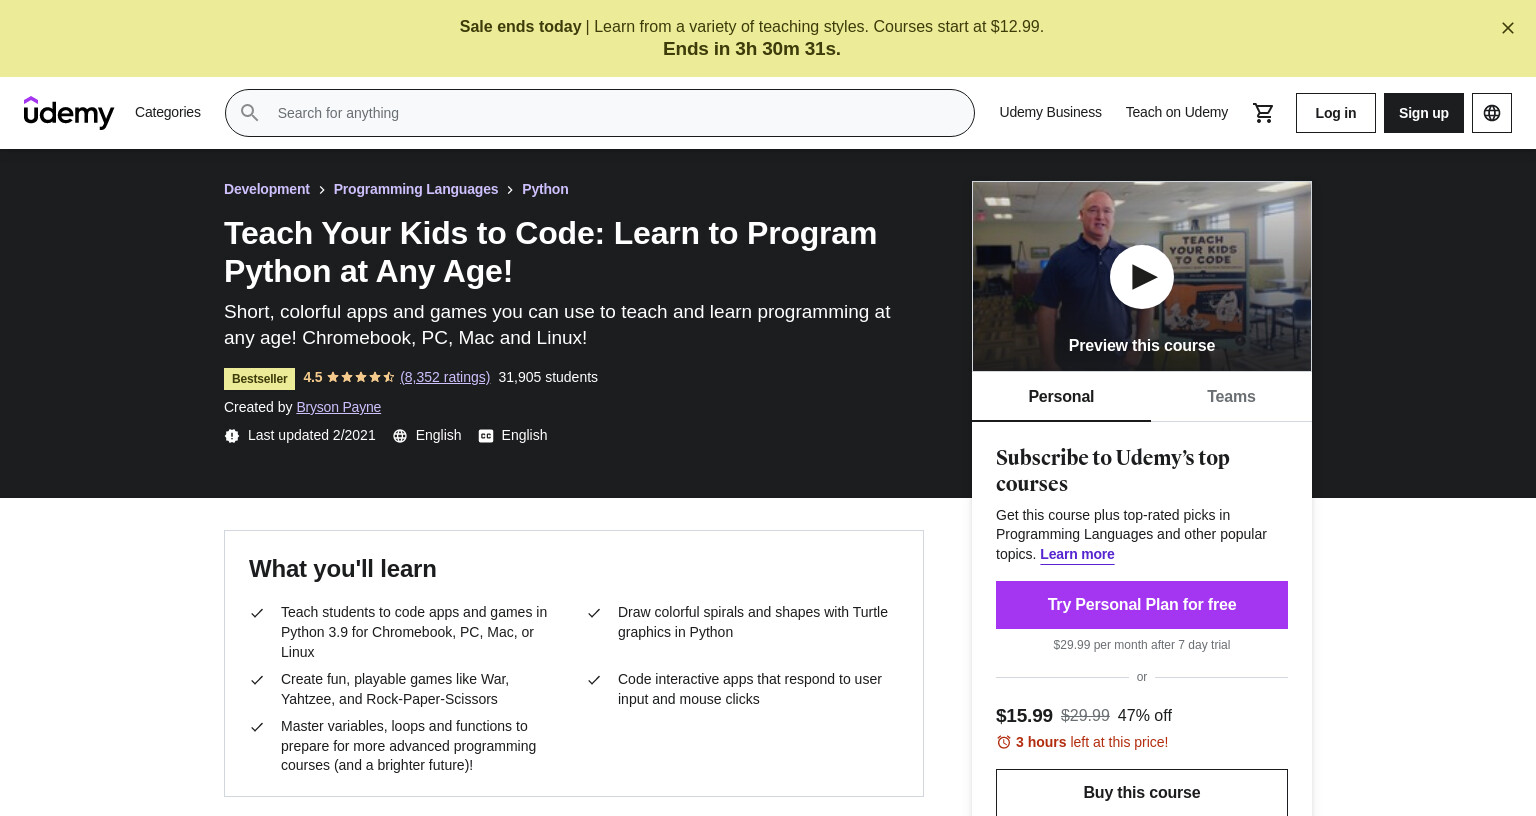
Task: Go to Programming Languages breadcrumb
Action: tap(416, 189)
